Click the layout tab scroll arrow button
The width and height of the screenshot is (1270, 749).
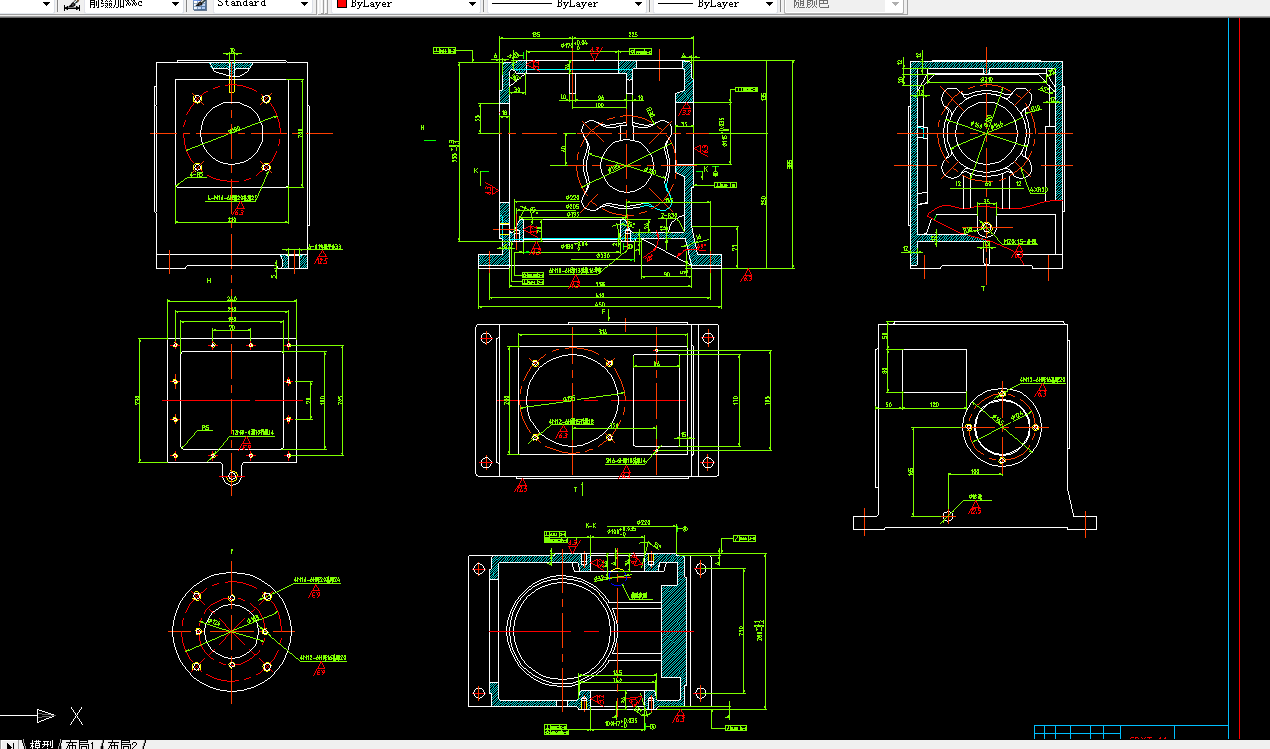click(11, 744)
